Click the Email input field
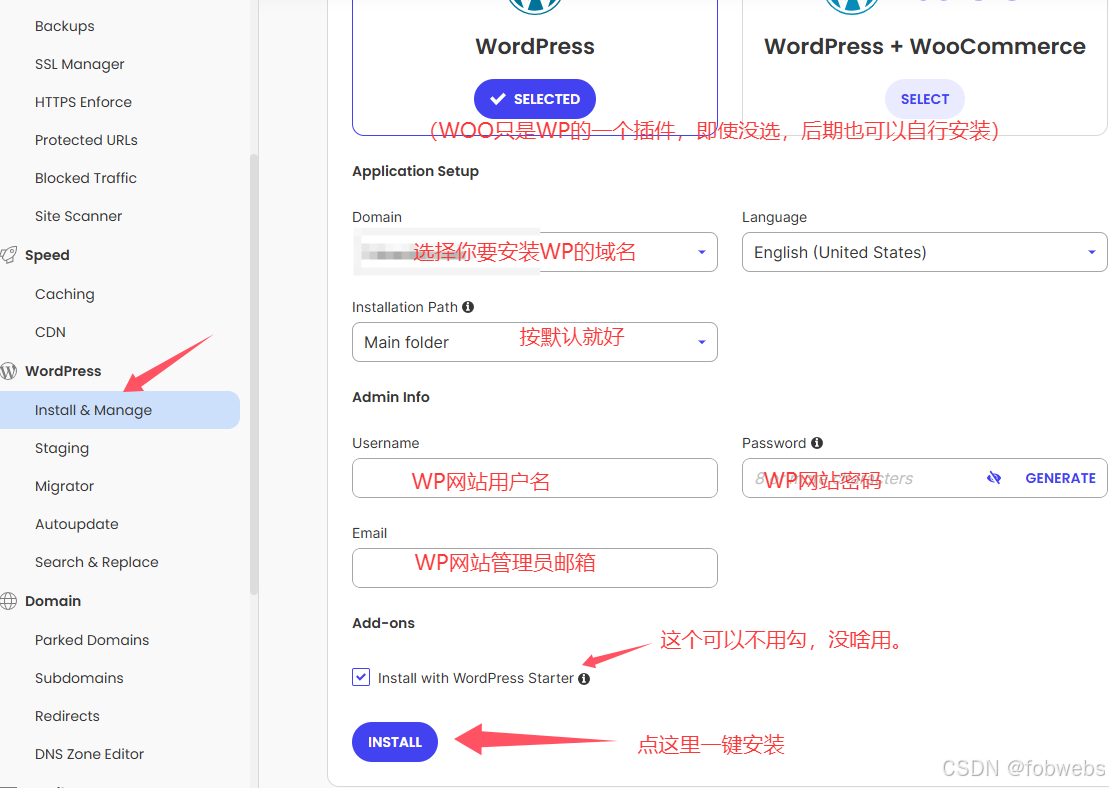The width and height of the screenshot is (1109, 788). [535, 568]
